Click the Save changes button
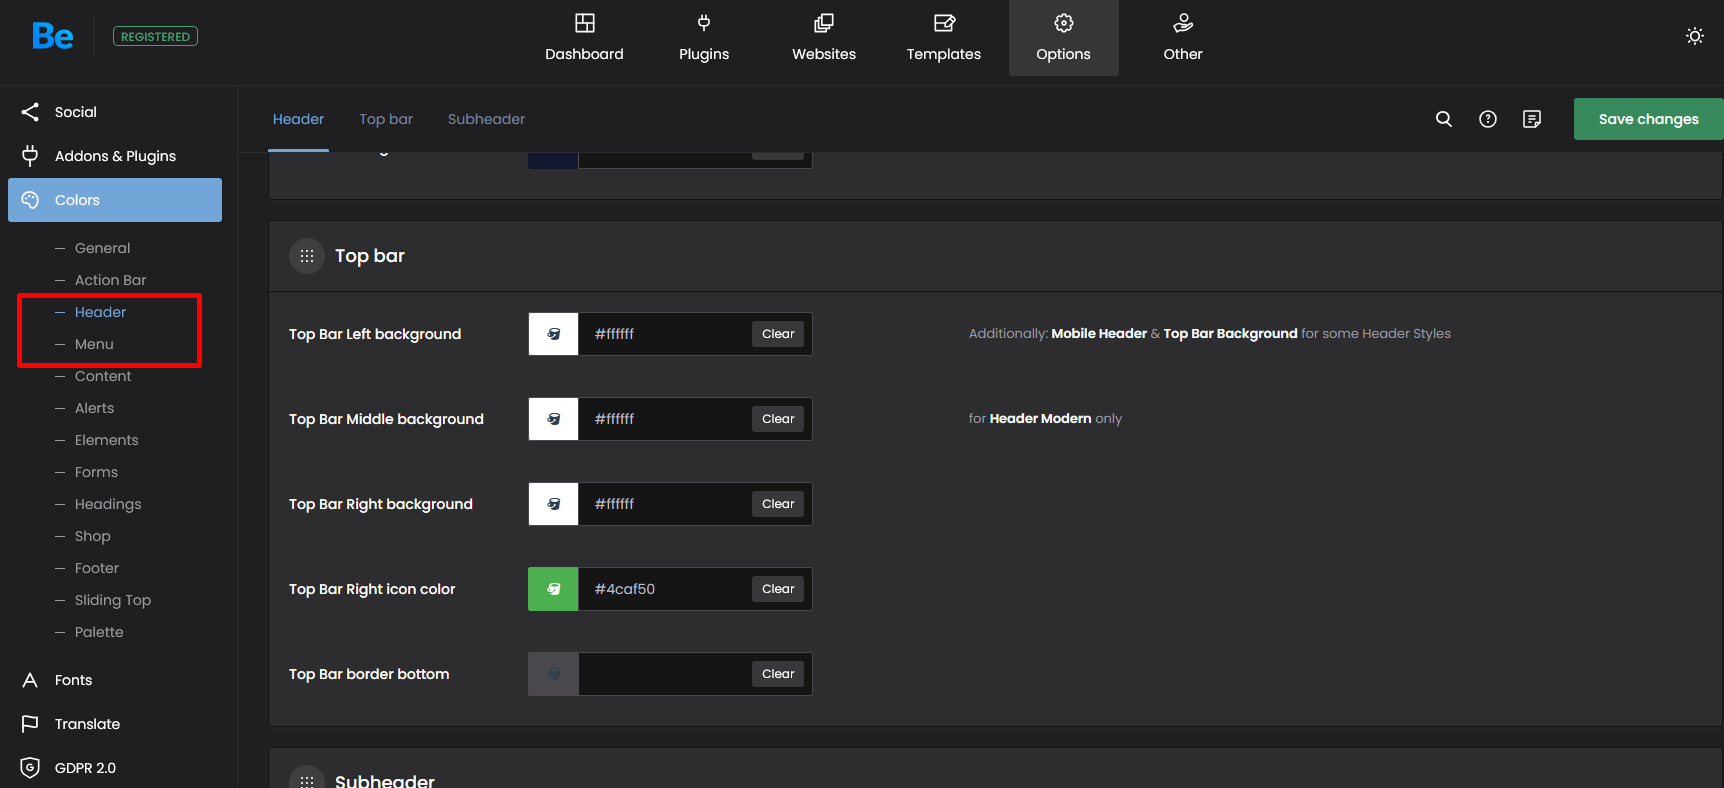 tap(1647, 119)
